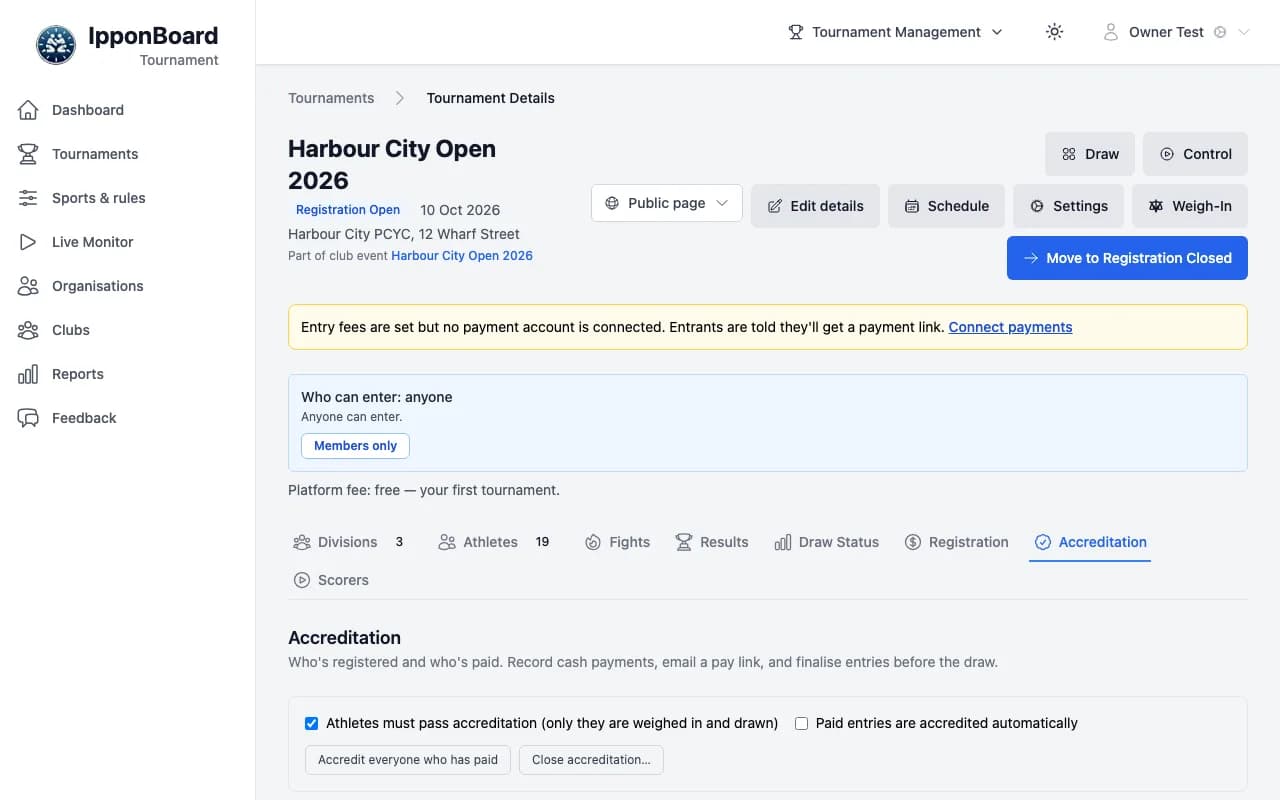Screen dimensions: 1280x800
Task: Click the Feedback speech bubble icon
Action: click(x=28, y=418)
